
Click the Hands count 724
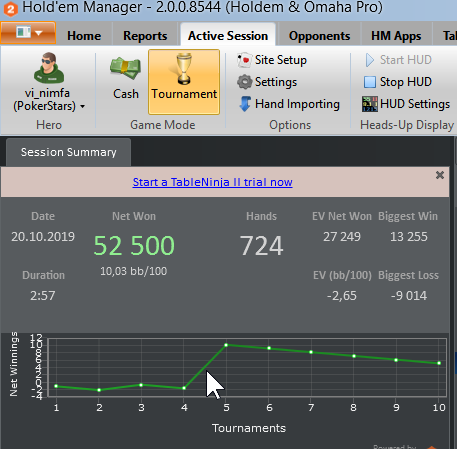[x=261, y=246]
